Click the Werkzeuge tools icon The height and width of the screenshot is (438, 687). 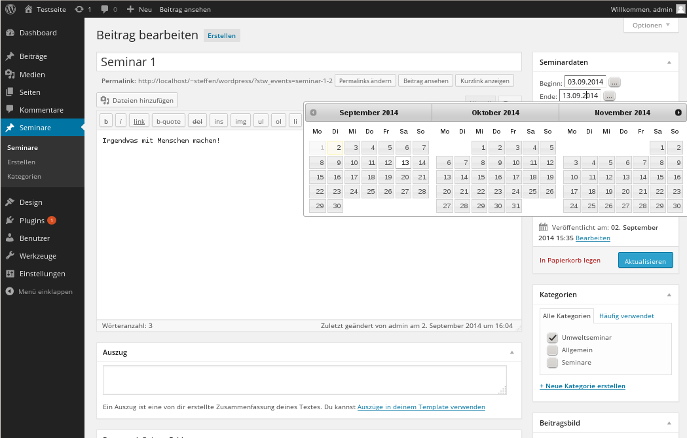9,256
